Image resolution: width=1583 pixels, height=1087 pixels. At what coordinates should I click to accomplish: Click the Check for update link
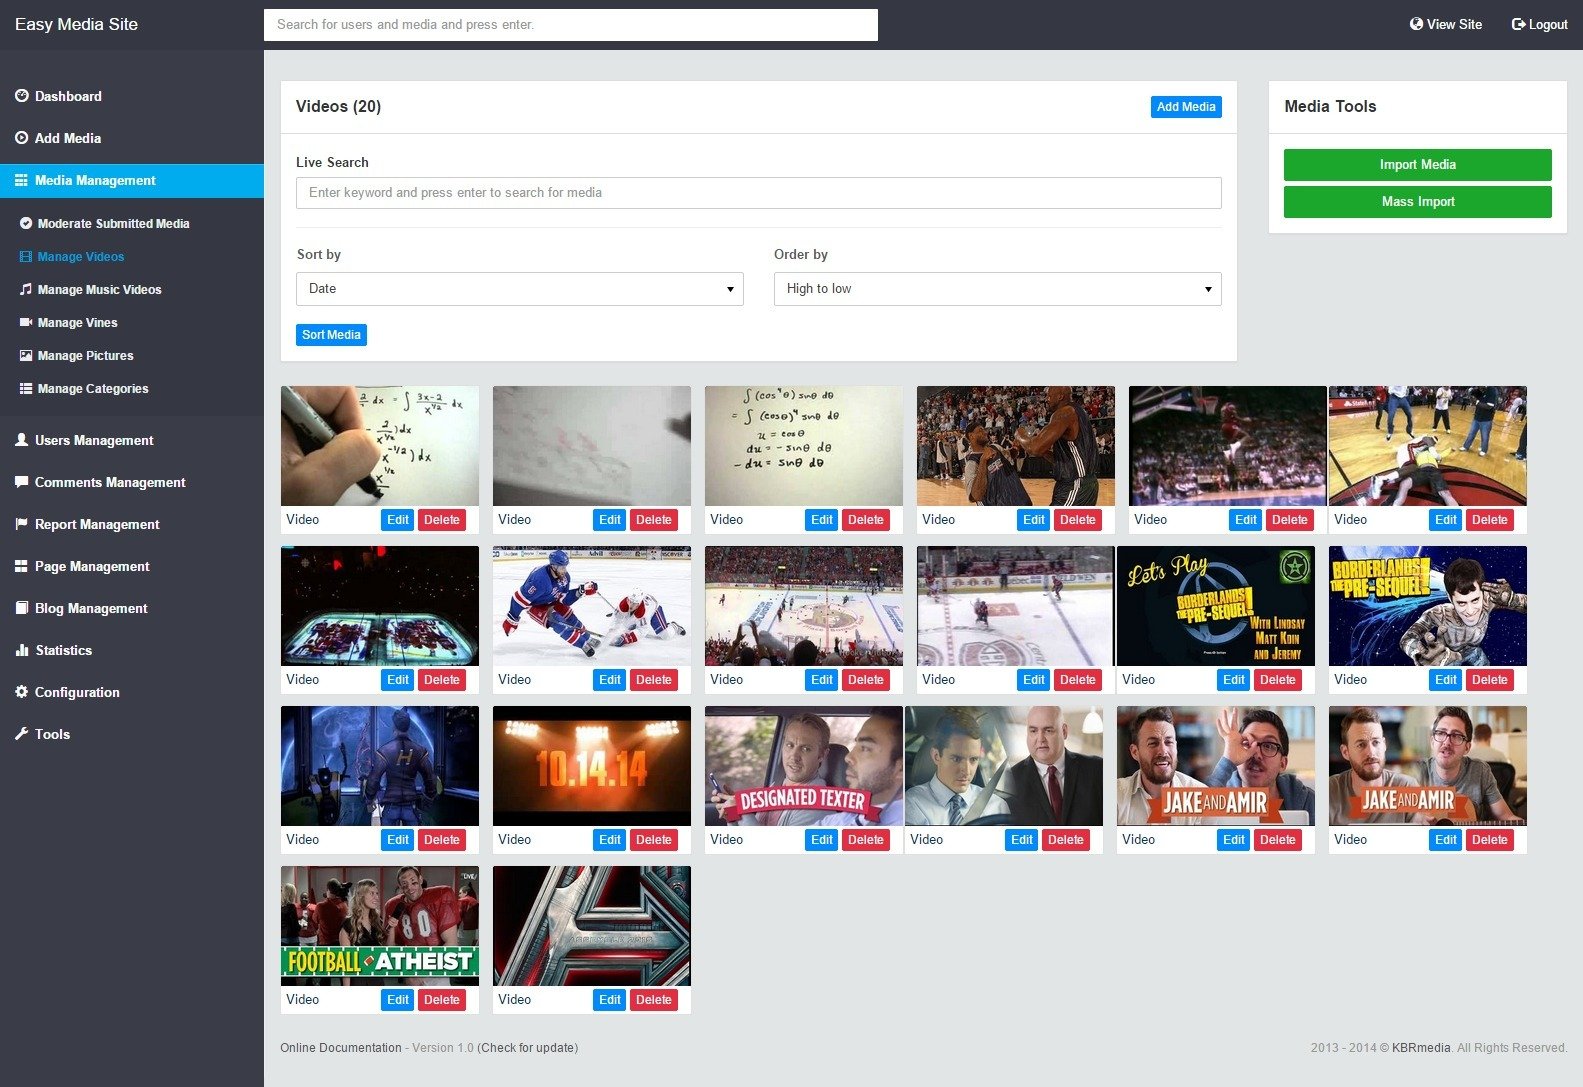pos(528,1048)
